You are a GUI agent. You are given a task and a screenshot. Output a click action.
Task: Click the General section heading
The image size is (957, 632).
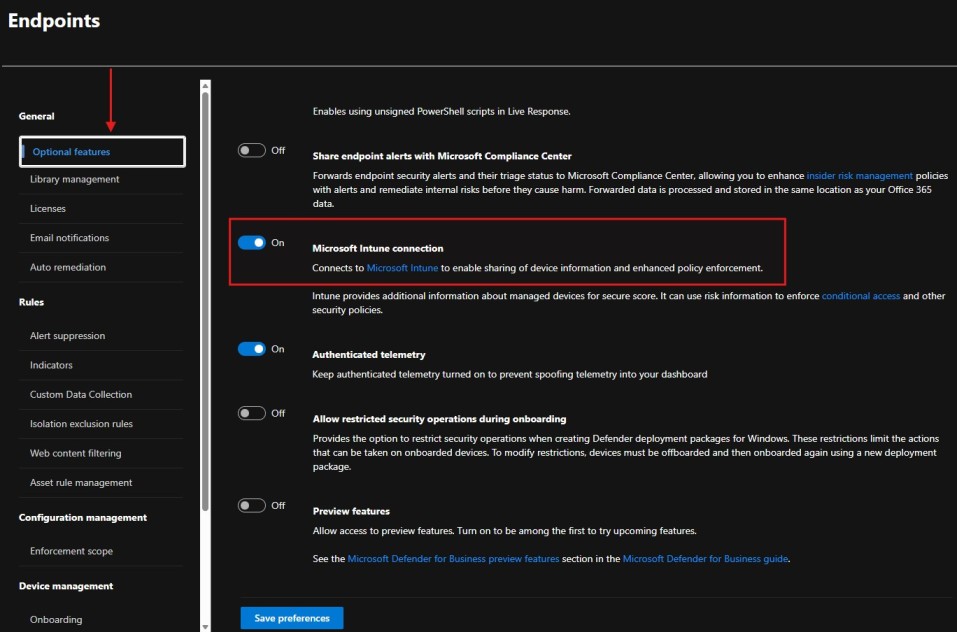(37, 116)
